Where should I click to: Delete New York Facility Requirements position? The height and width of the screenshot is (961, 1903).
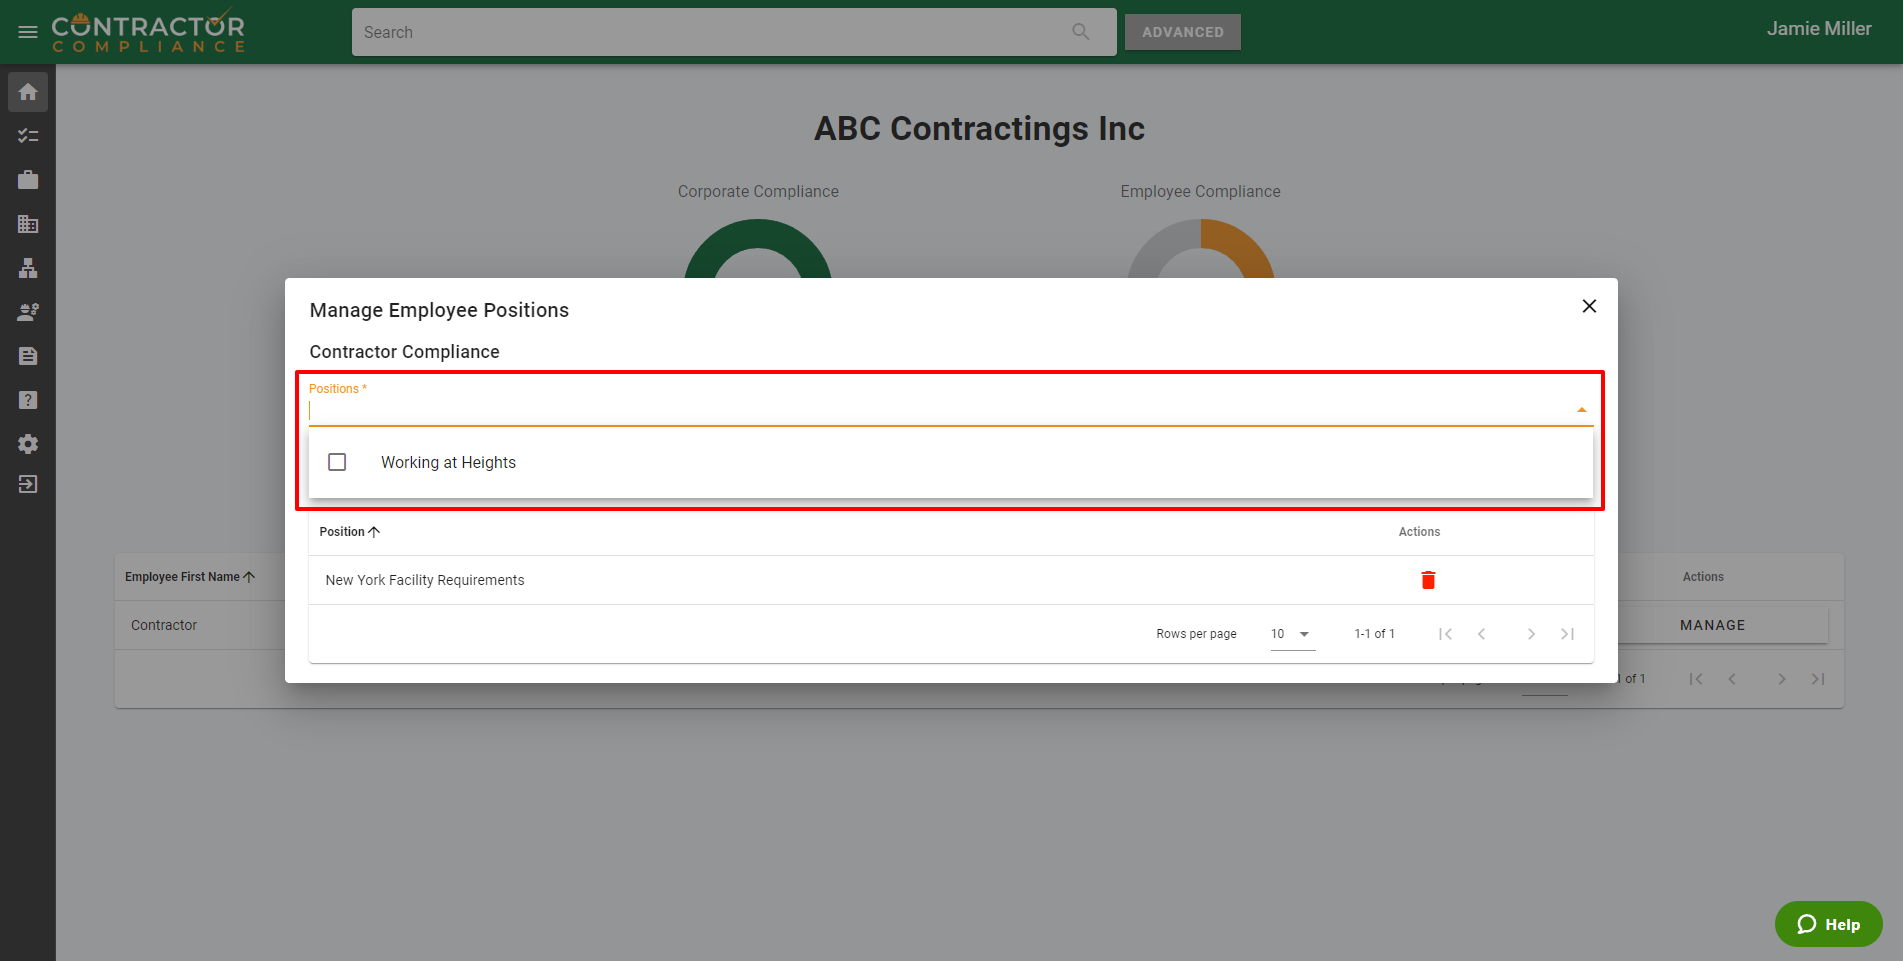pyautogui.click(x=1428, y=580)
